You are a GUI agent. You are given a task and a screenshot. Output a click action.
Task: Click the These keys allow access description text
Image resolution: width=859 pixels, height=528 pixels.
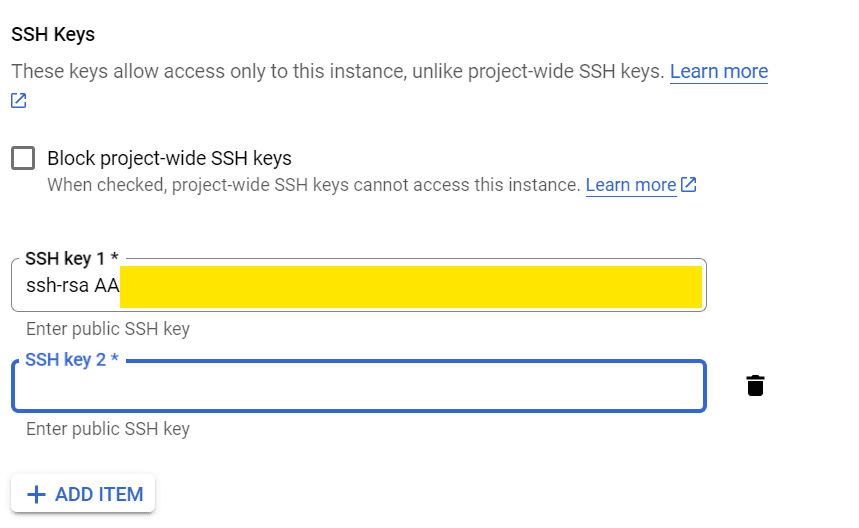click(338, 71)
